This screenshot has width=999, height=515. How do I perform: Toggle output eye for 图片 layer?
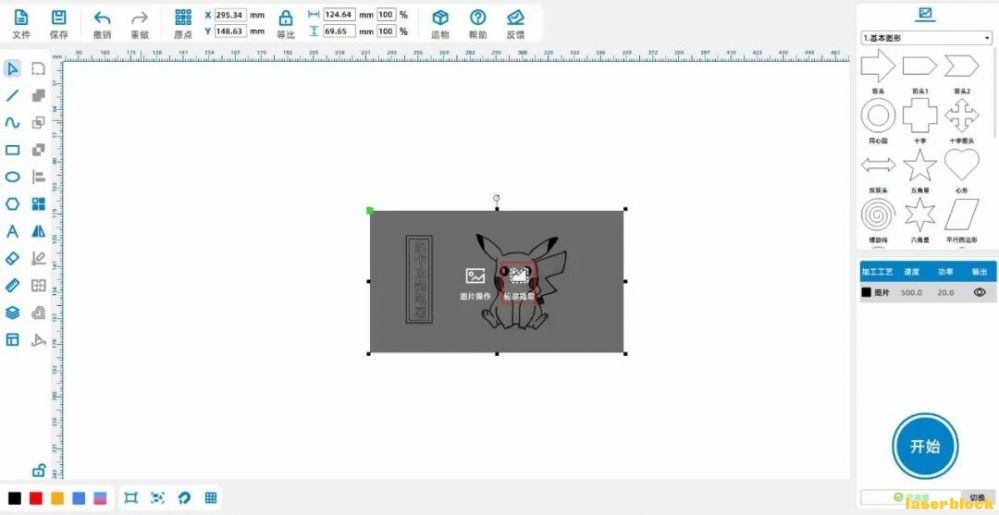(979, 293)
